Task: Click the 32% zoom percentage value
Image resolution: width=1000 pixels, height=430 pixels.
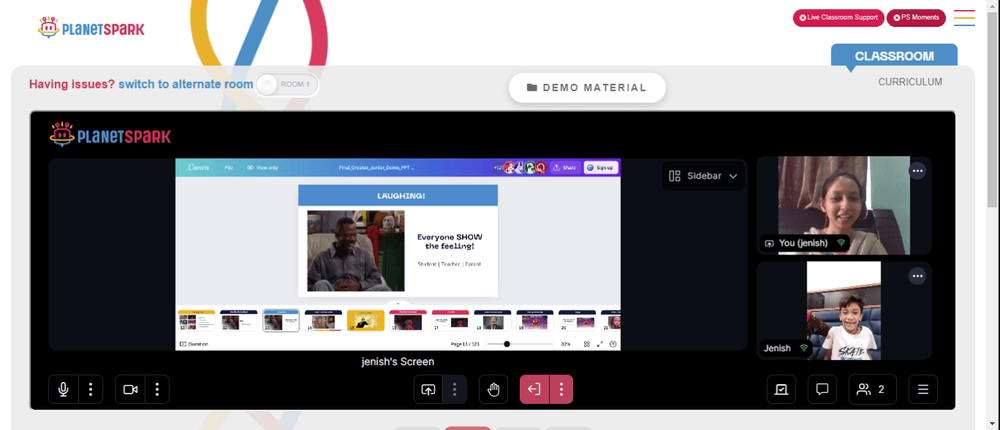Action: click(x=565, y=344)
